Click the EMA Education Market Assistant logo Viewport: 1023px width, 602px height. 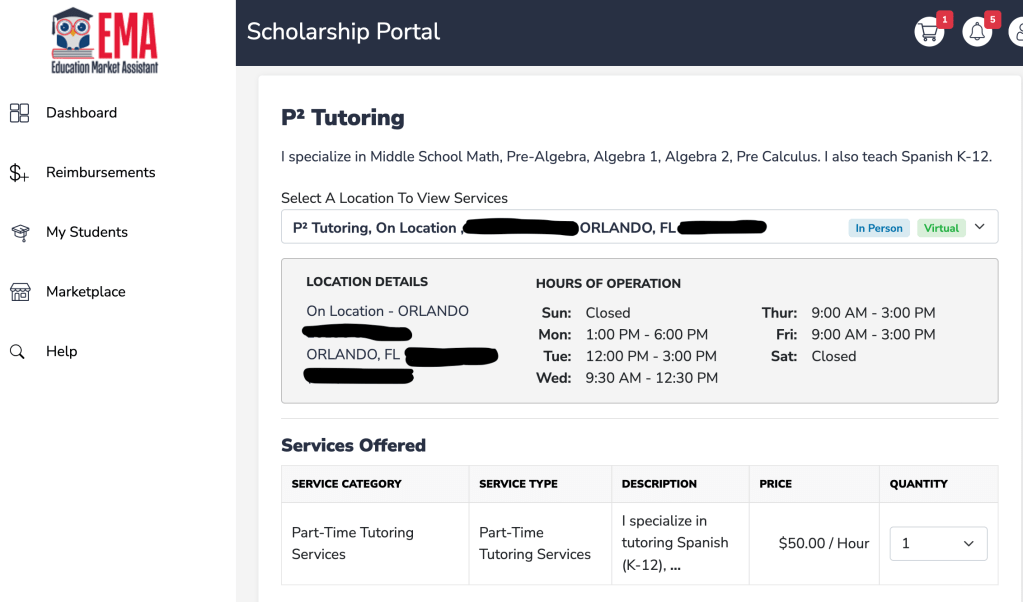click(105, 41)
